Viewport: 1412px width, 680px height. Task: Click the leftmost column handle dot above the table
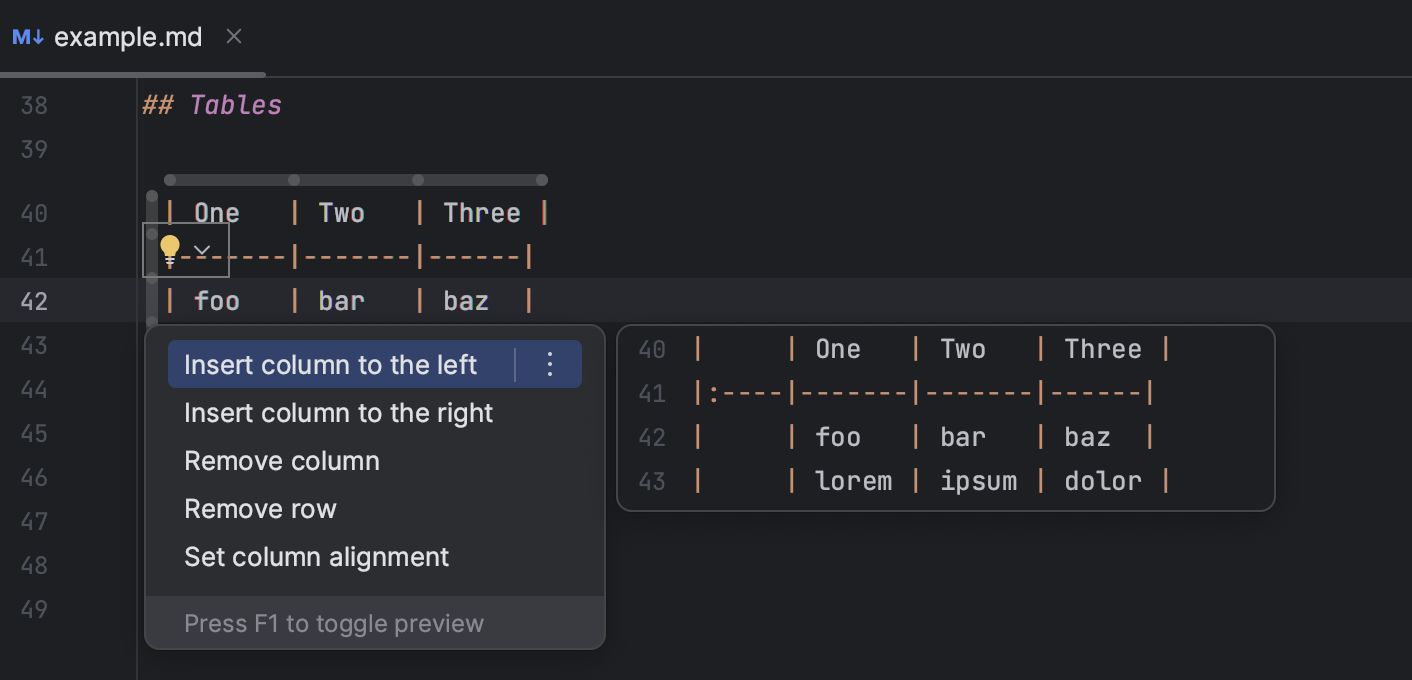click(169, 179)
